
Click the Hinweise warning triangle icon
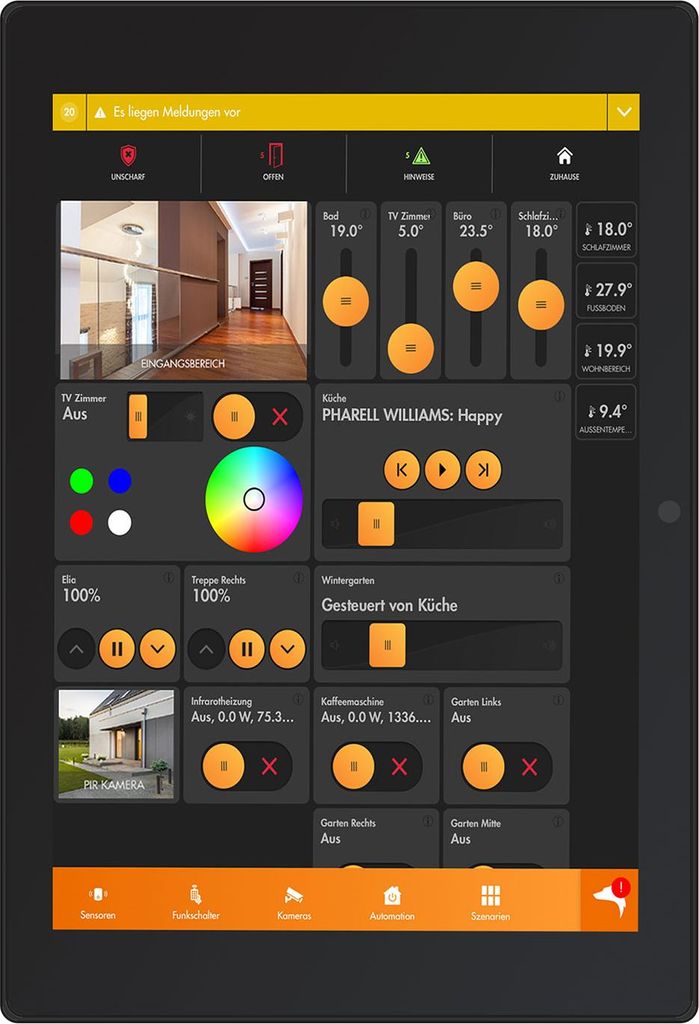tap(419, 156)
